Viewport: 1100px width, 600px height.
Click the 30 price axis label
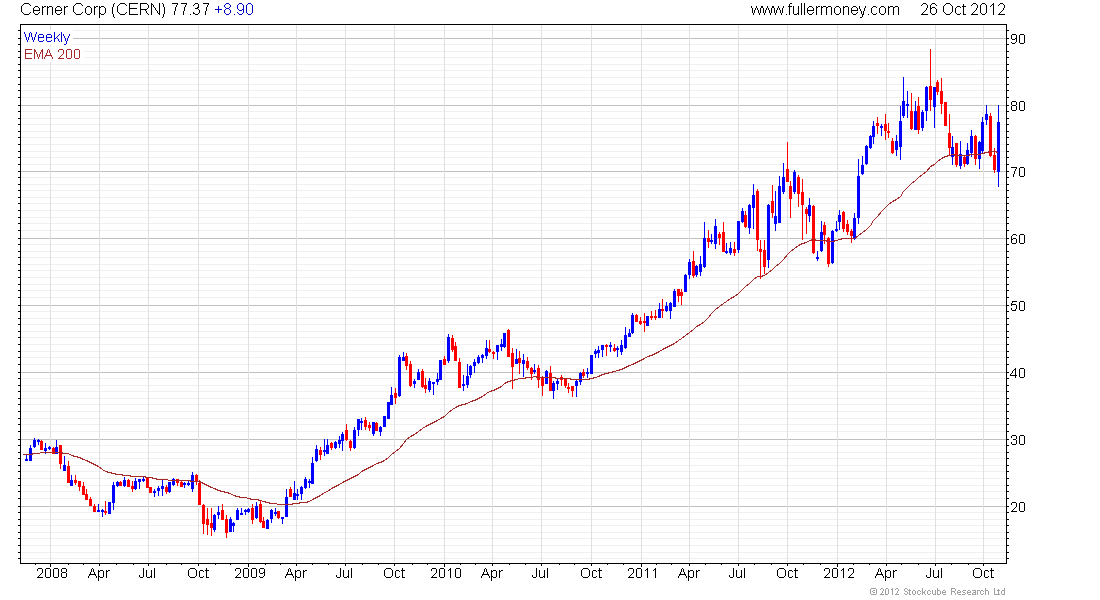1017,440
